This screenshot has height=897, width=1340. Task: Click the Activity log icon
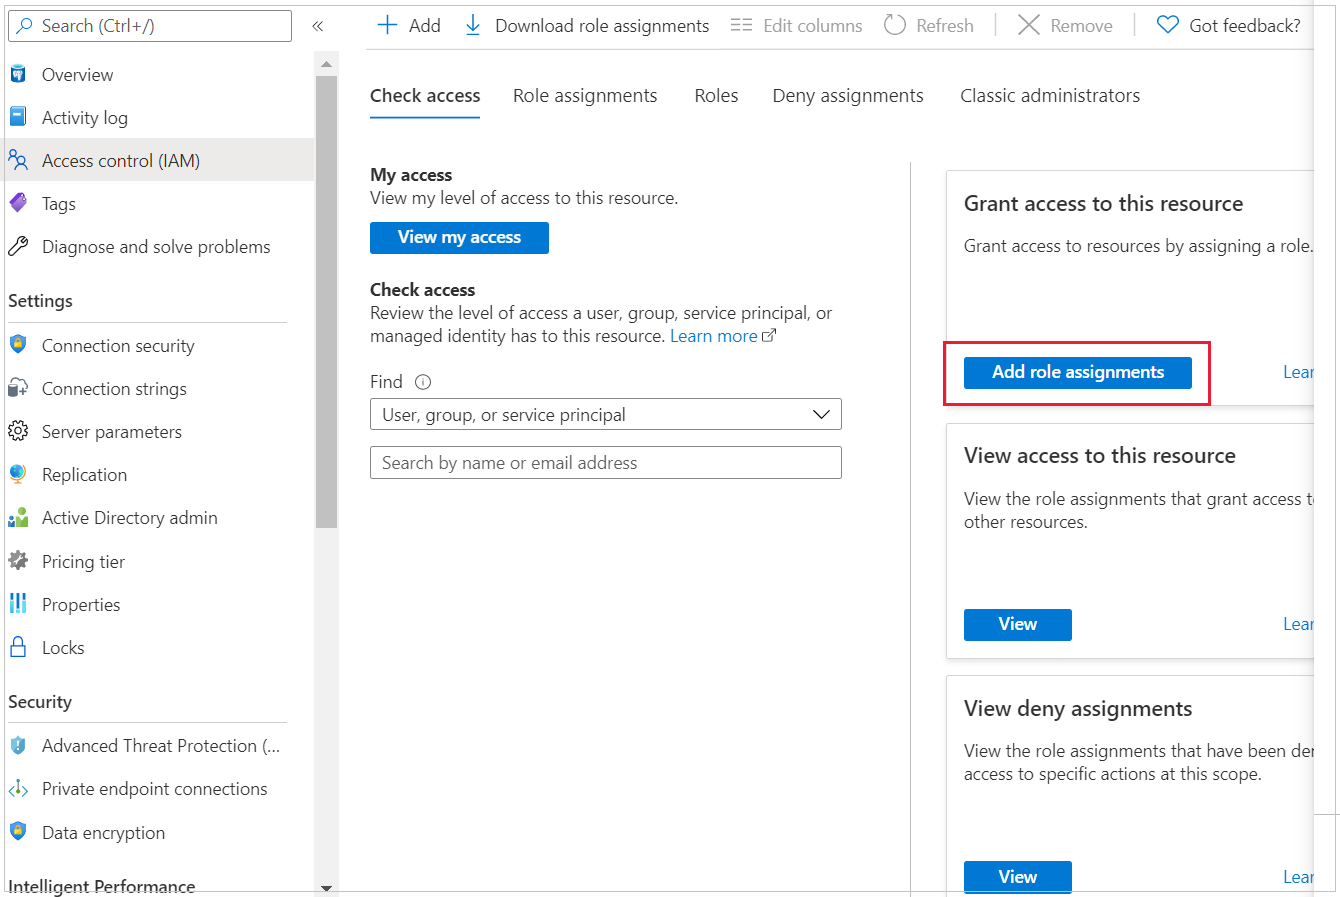coord(18,117)
